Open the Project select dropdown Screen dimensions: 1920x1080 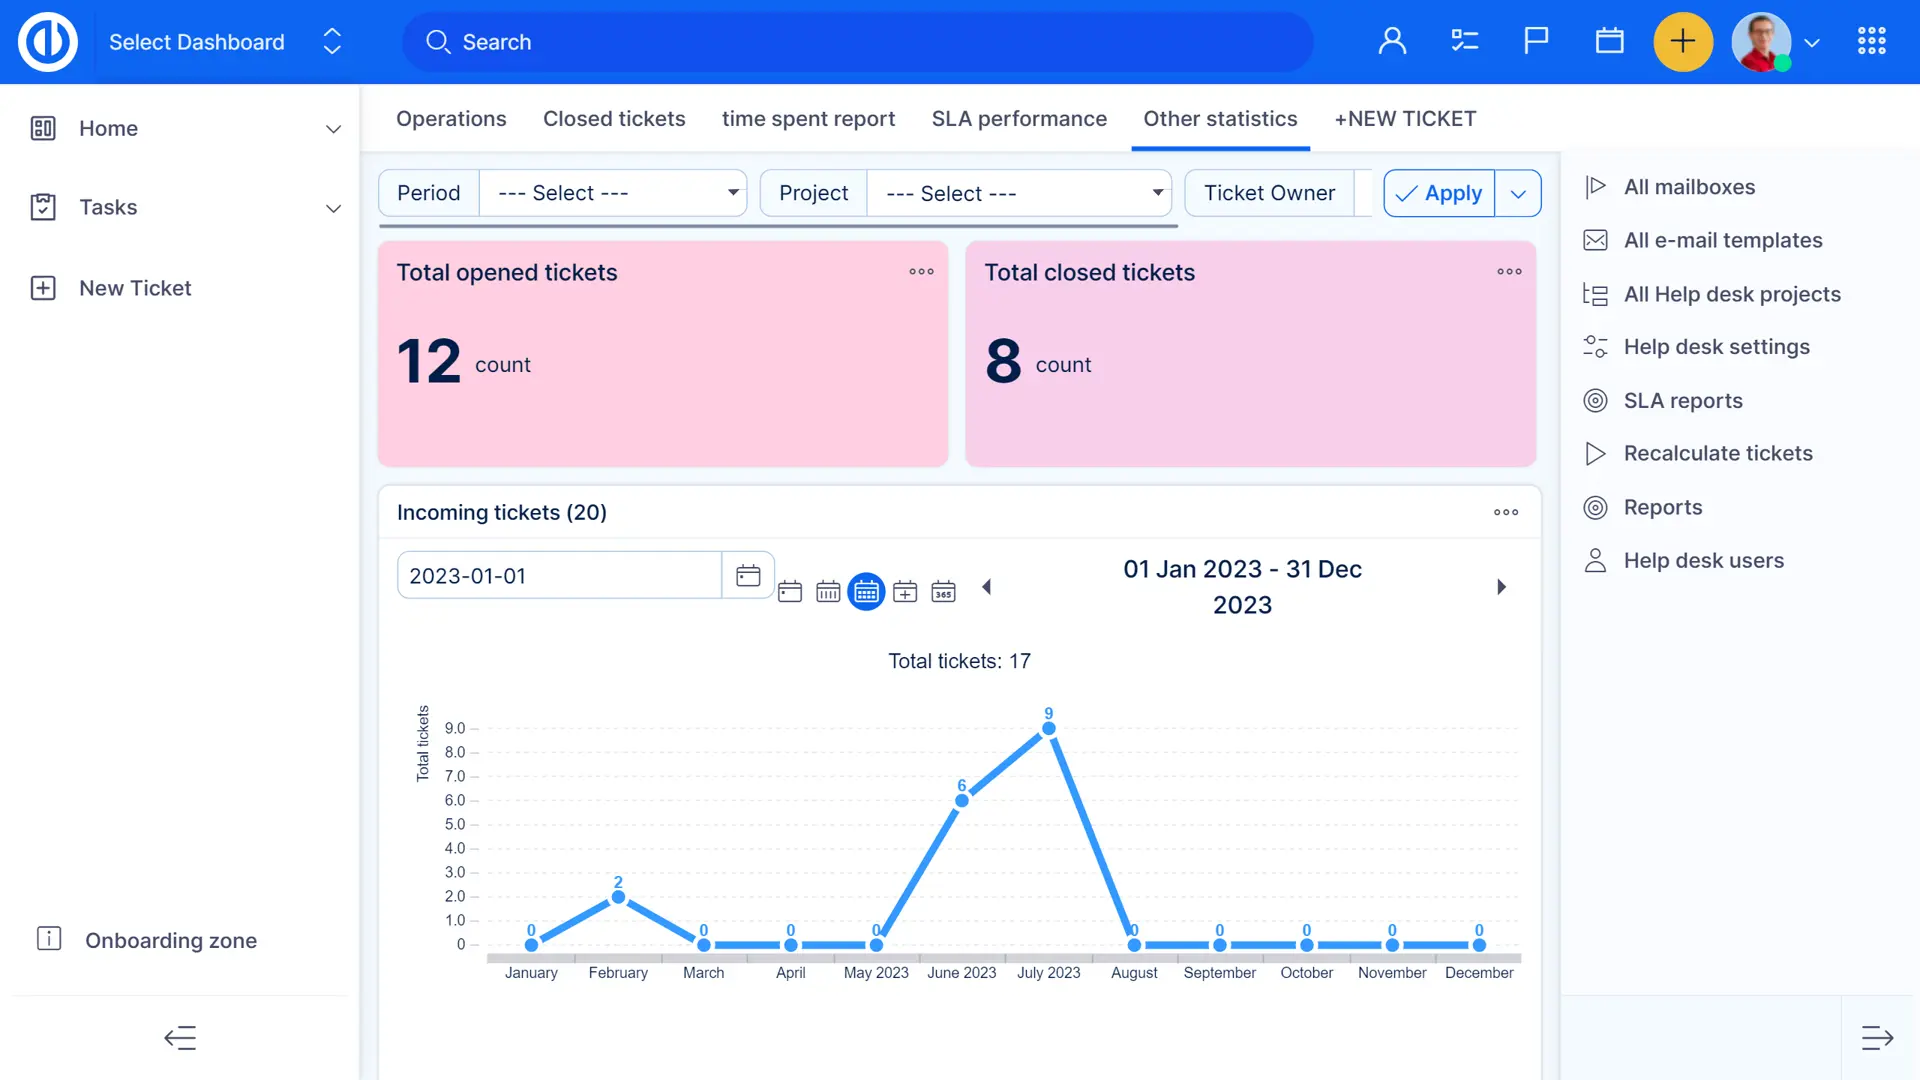tap(1018, 193)
